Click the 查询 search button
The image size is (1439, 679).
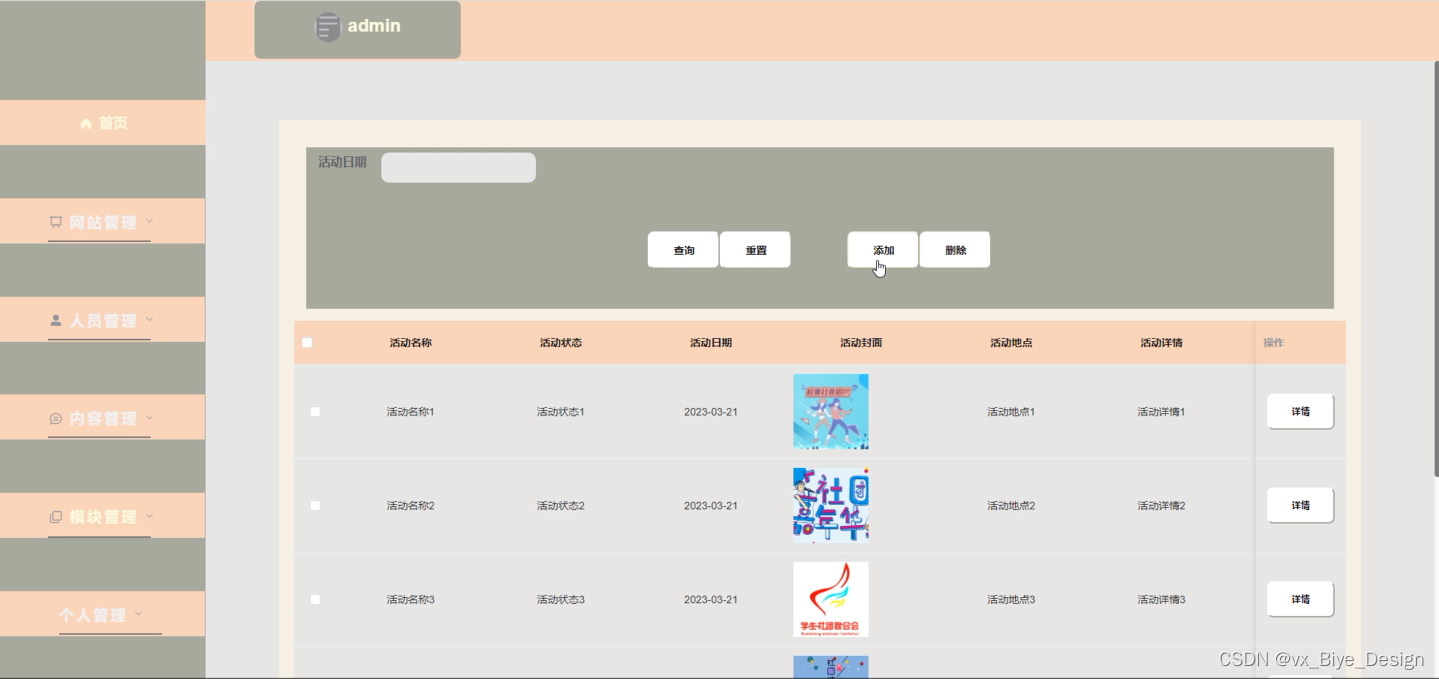click(x=683, y=250)
